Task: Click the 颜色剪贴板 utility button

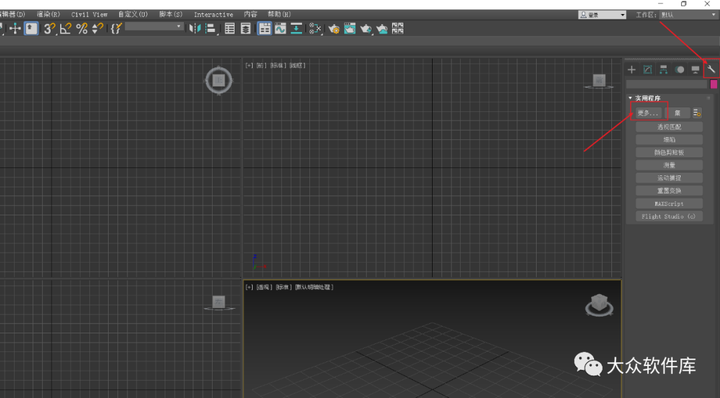Action: pos(669,152)
